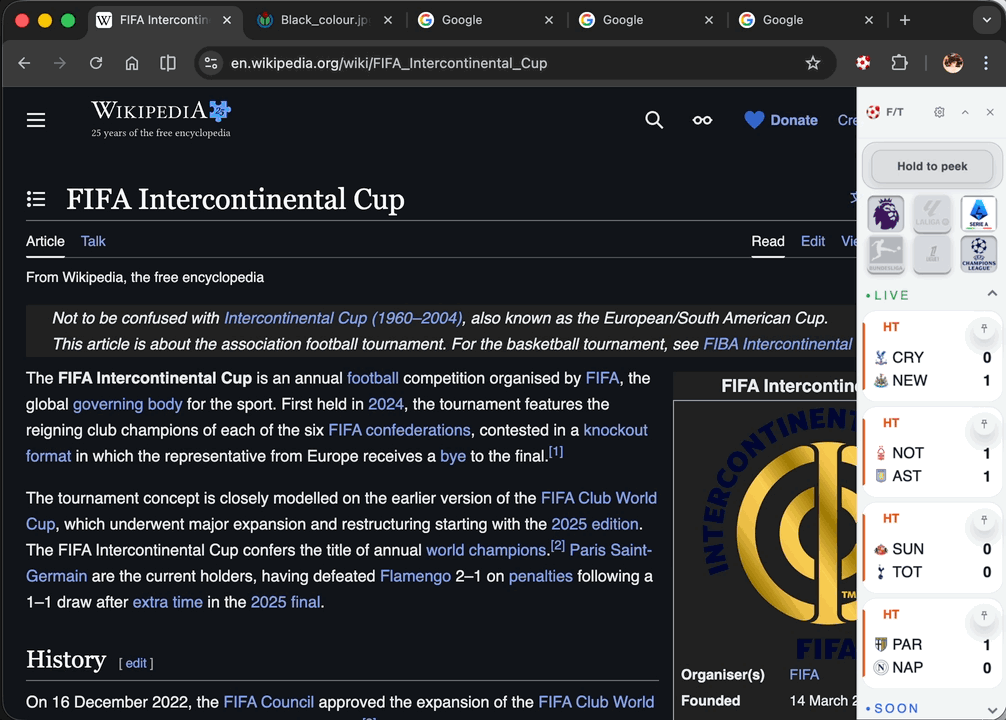Image resolution: width=1006 pixels, height=720 pixels.
Task: Toggle the Bundesliga league filter
Action: (886, 255)
